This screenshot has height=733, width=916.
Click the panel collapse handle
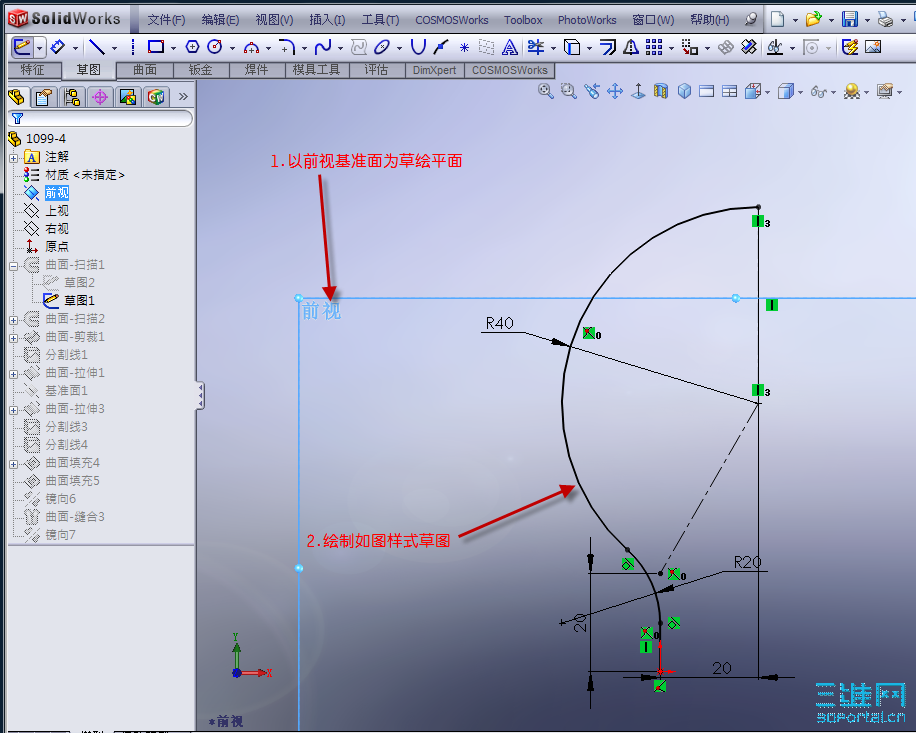click(x=200, y=395)
